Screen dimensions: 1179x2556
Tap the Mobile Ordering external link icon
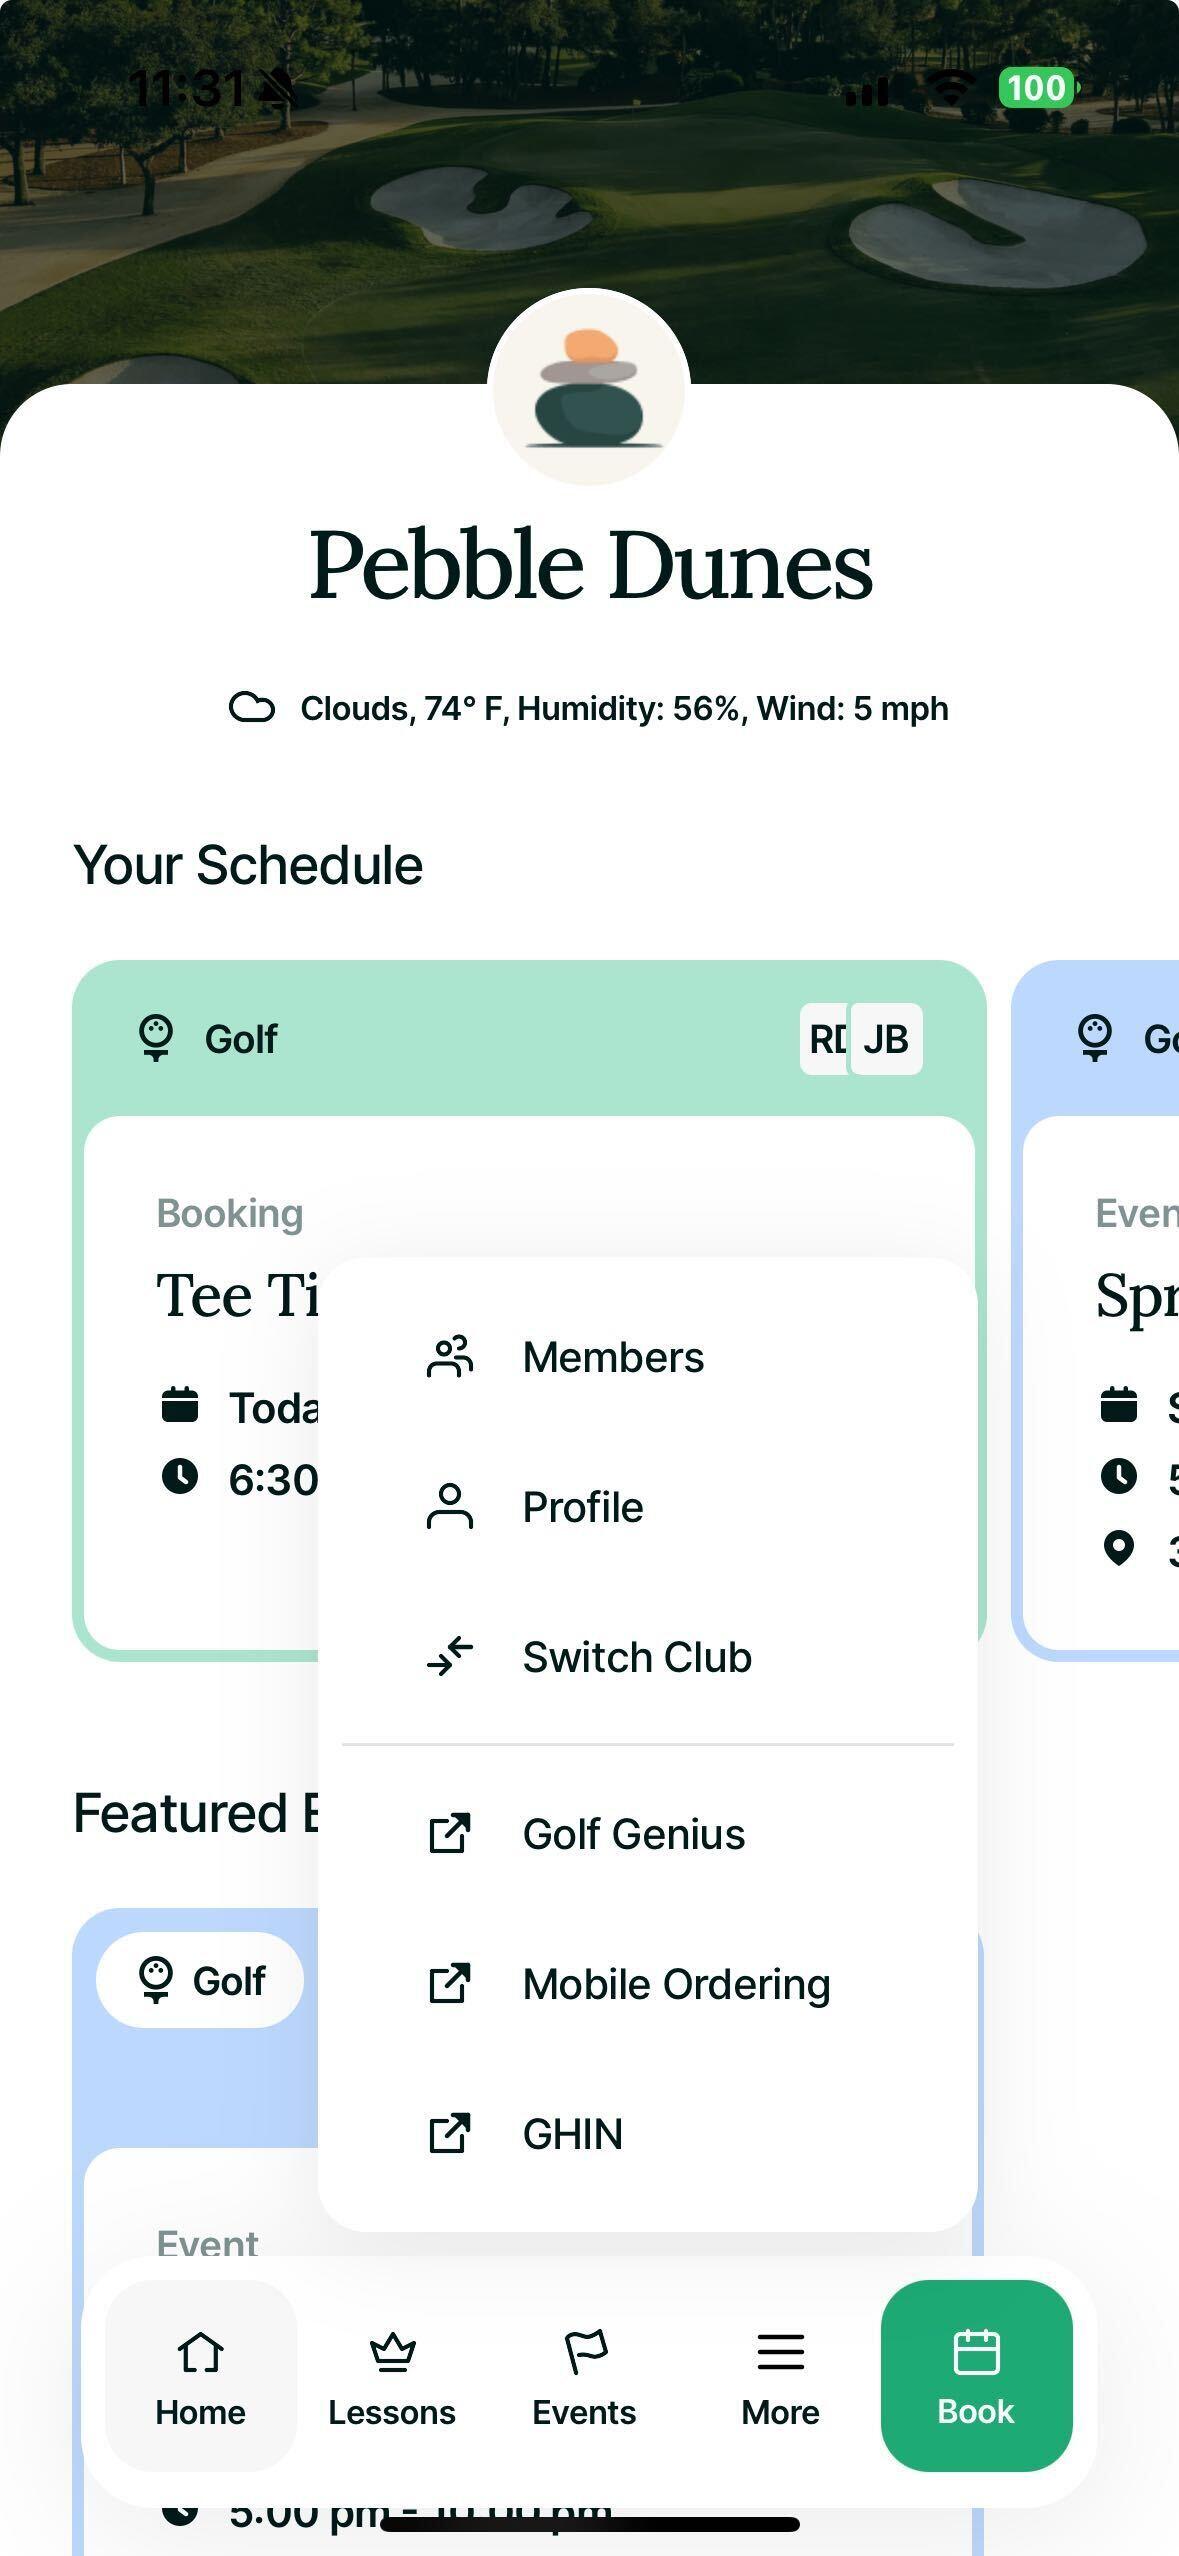tap(450, 1984)
